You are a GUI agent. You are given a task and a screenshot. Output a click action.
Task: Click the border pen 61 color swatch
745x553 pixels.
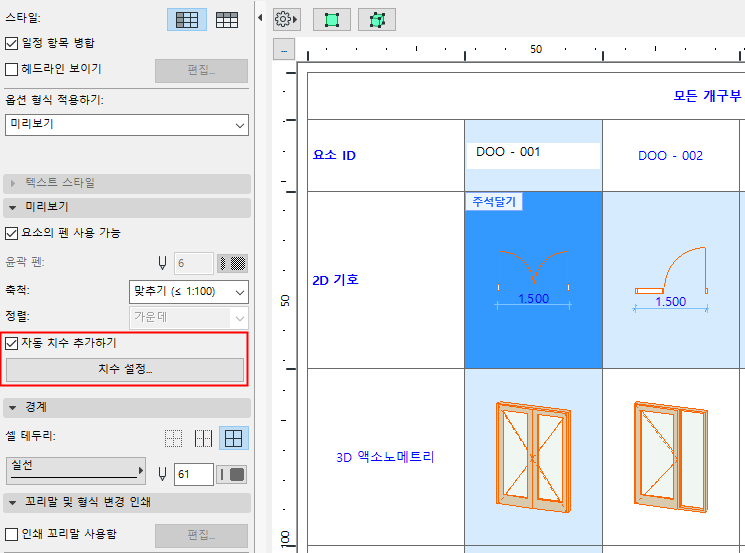pos(232,475)
